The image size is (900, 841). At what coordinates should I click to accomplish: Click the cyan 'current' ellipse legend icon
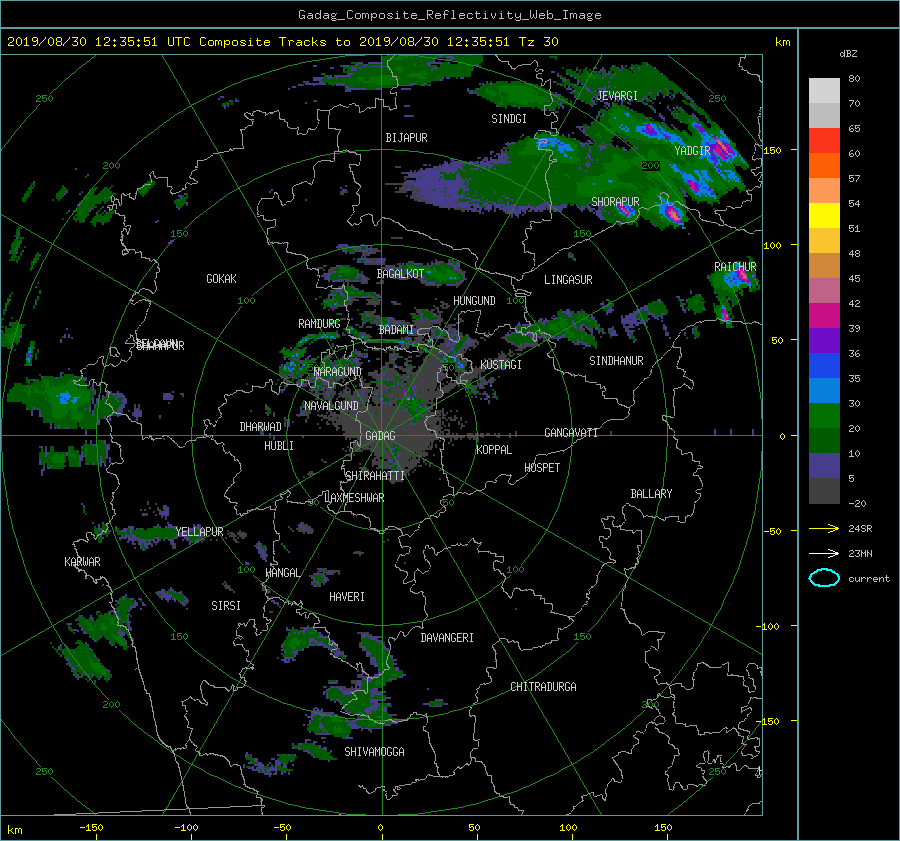[x=824, y=578]
